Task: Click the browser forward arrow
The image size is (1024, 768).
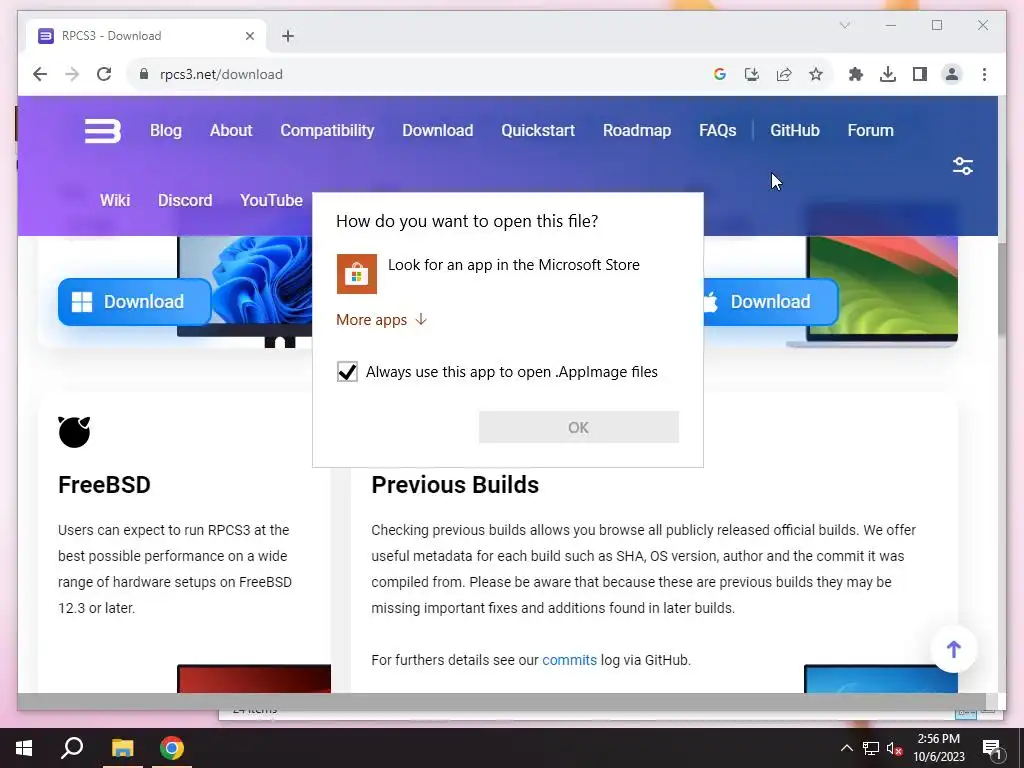Action: click(x=72, y=74)
